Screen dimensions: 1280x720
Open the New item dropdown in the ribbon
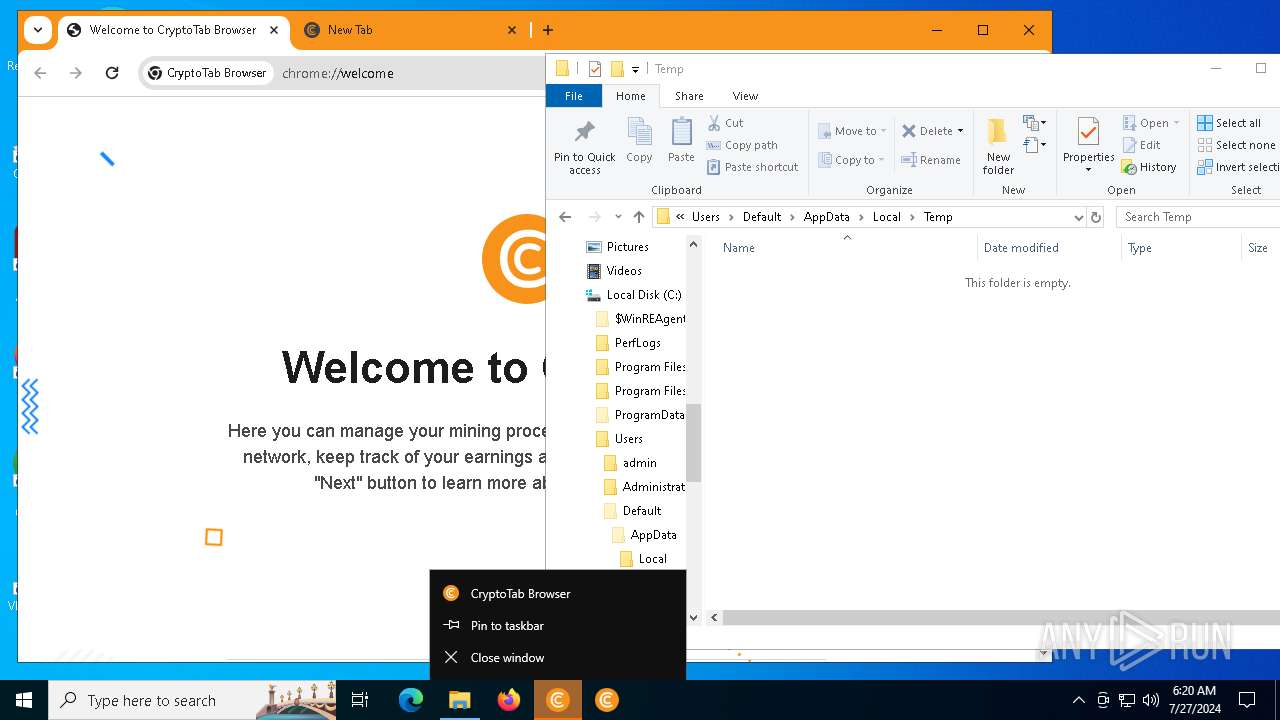1034,123
